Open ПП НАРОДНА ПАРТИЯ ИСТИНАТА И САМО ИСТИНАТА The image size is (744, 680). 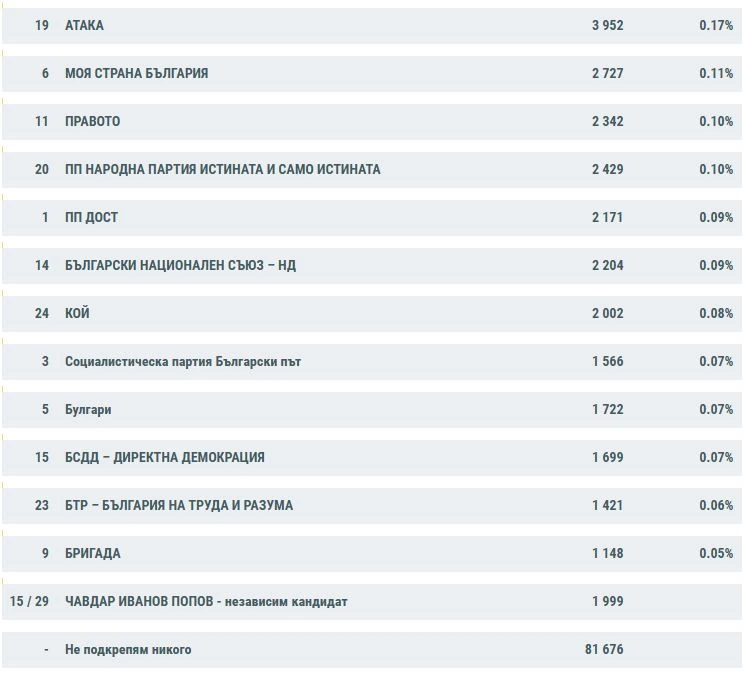pyautogui.click(x=372, y=169)
